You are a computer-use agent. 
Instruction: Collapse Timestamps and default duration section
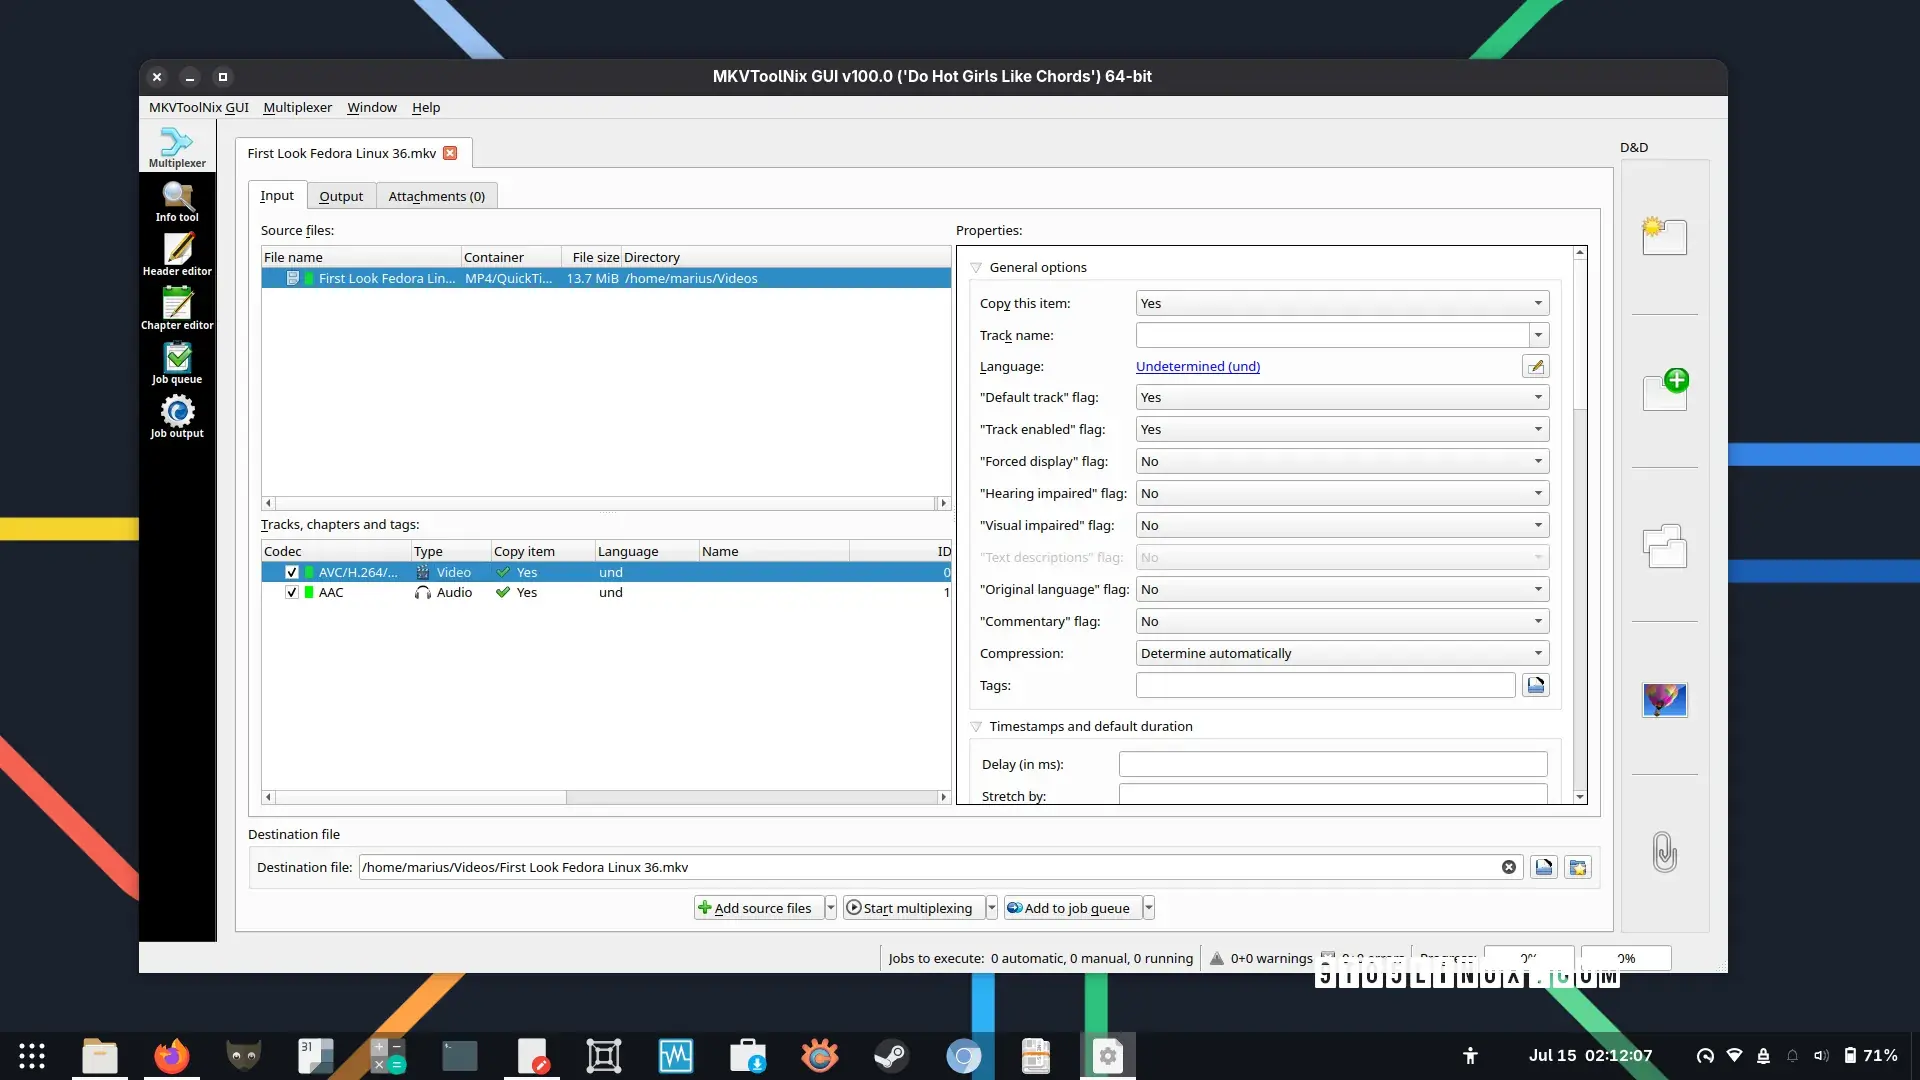click(x=976, y=727)
